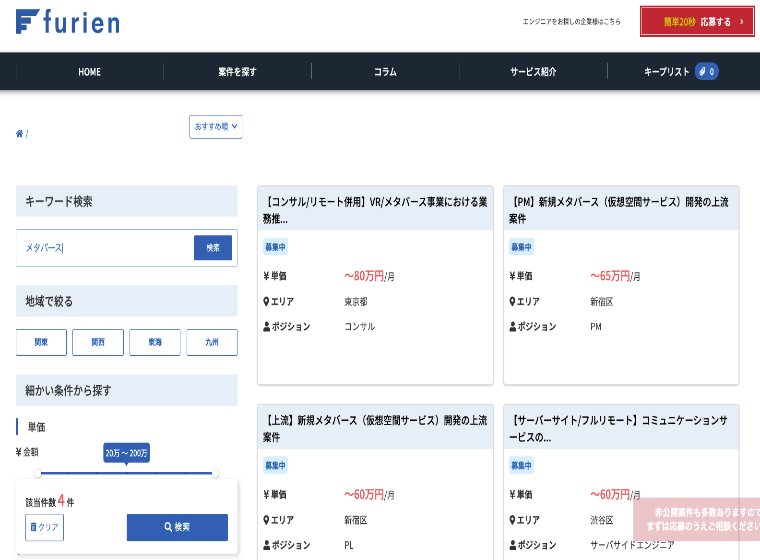760x560 pixels.
Task: Go to HOME in the navigation bar
Action: point(90,72)
